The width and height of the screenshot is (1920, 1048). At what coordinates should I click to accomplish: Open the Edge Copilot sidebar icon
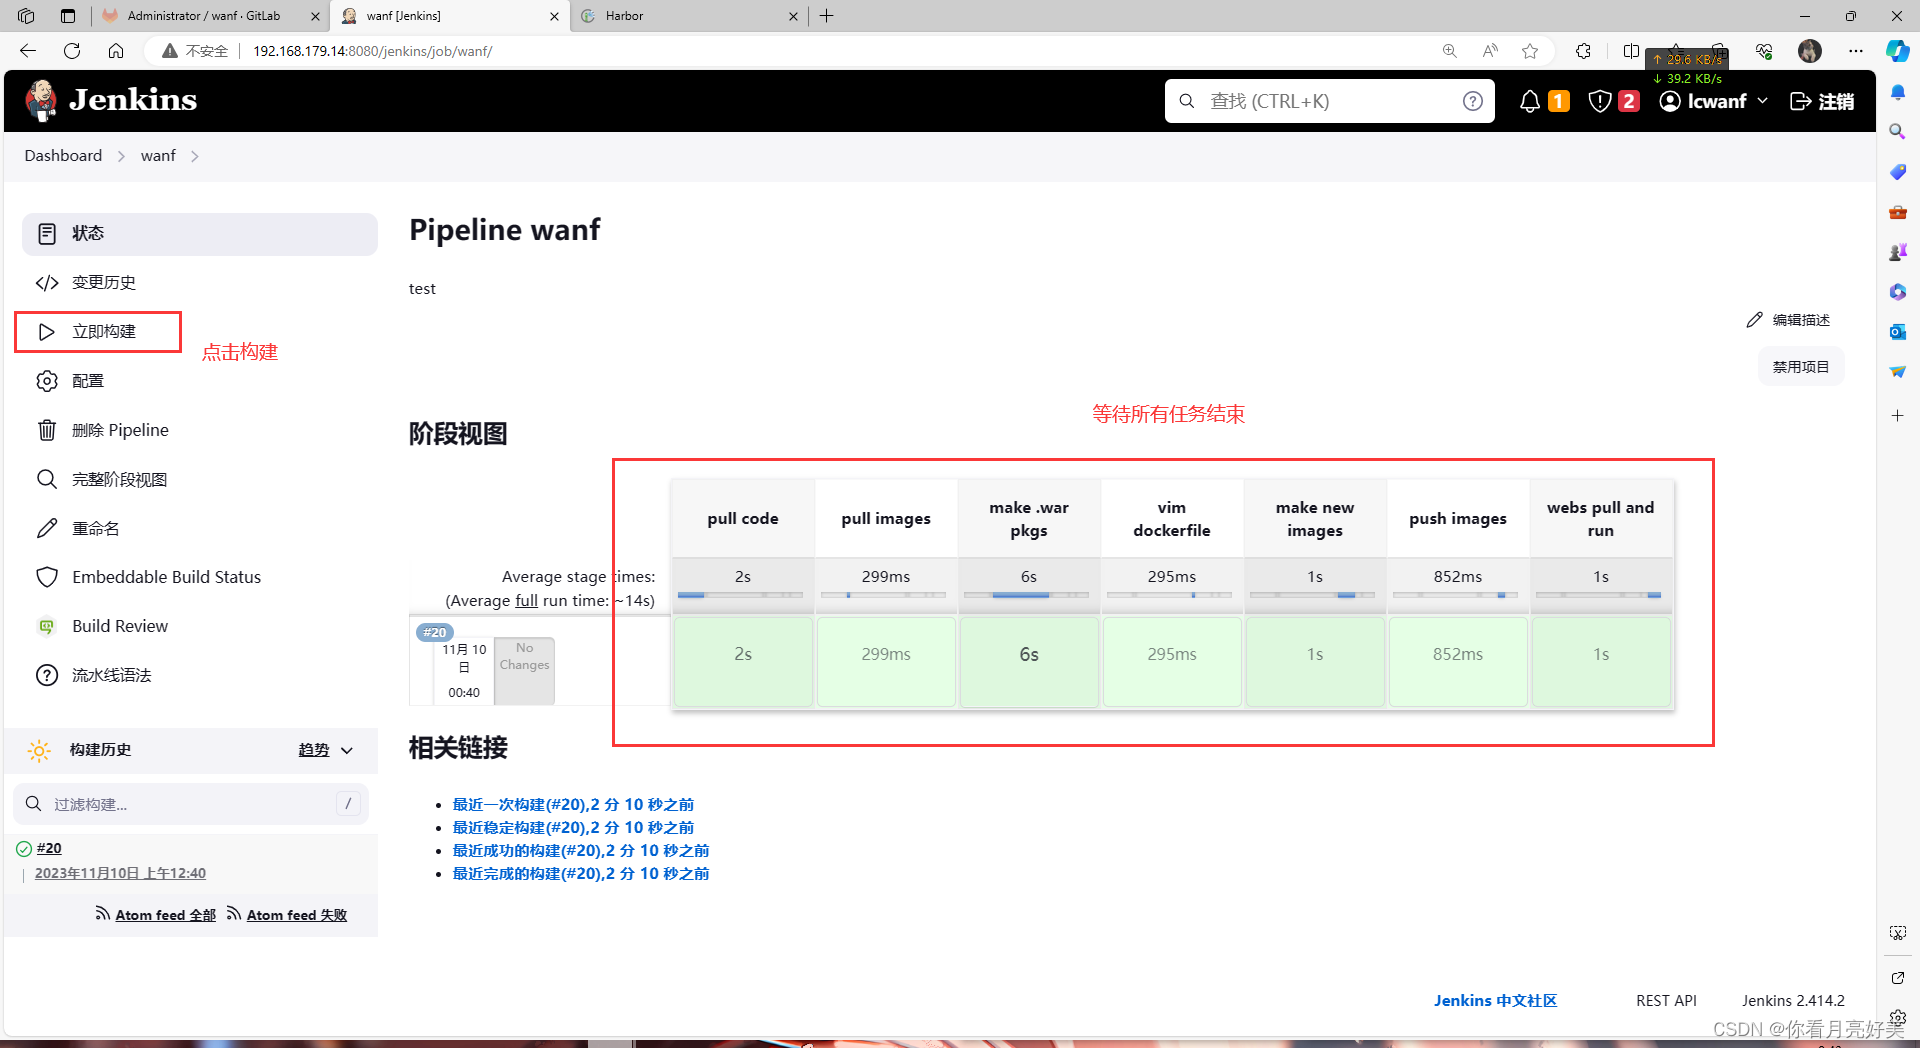(x=1897, y=51)
